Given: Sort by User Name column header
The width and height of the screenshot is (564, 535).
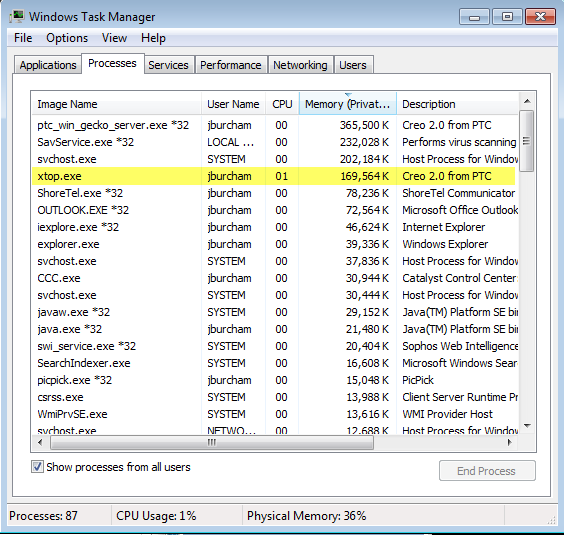Looking at the screenshot, I should [233, 104].
